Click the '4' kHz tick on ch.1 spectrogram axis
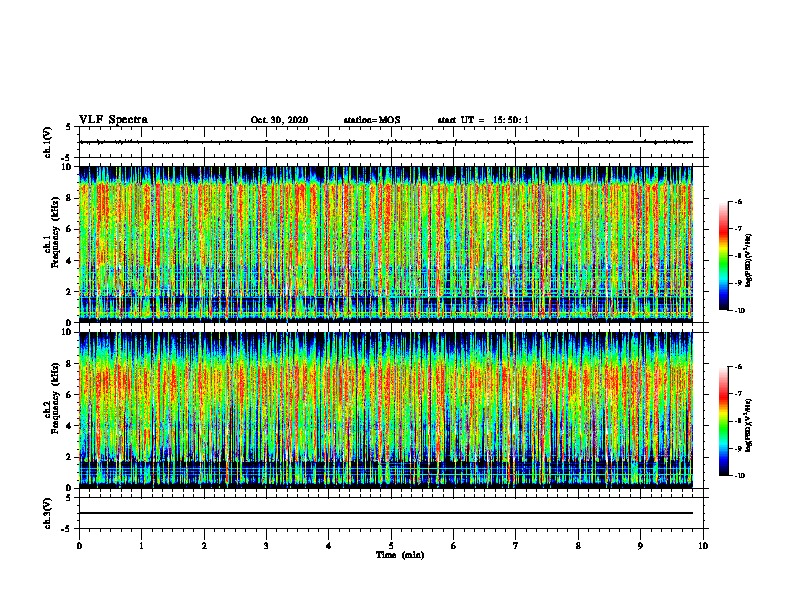 [70, 261]
